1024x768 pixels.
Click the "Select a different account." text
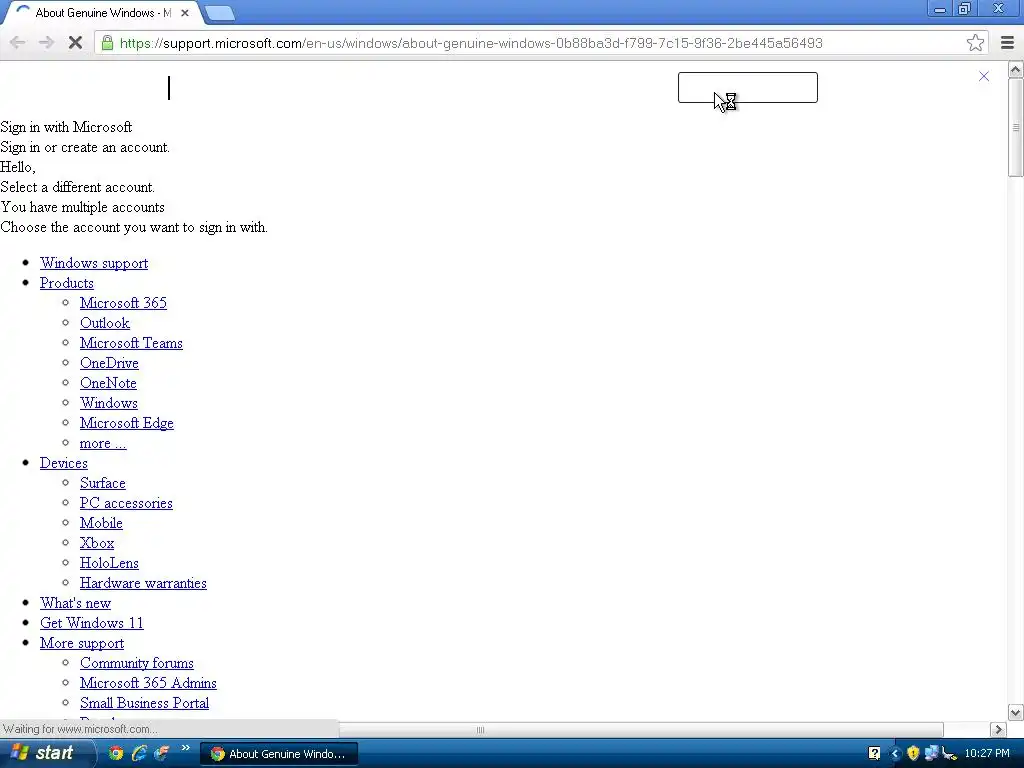point(78,187)
